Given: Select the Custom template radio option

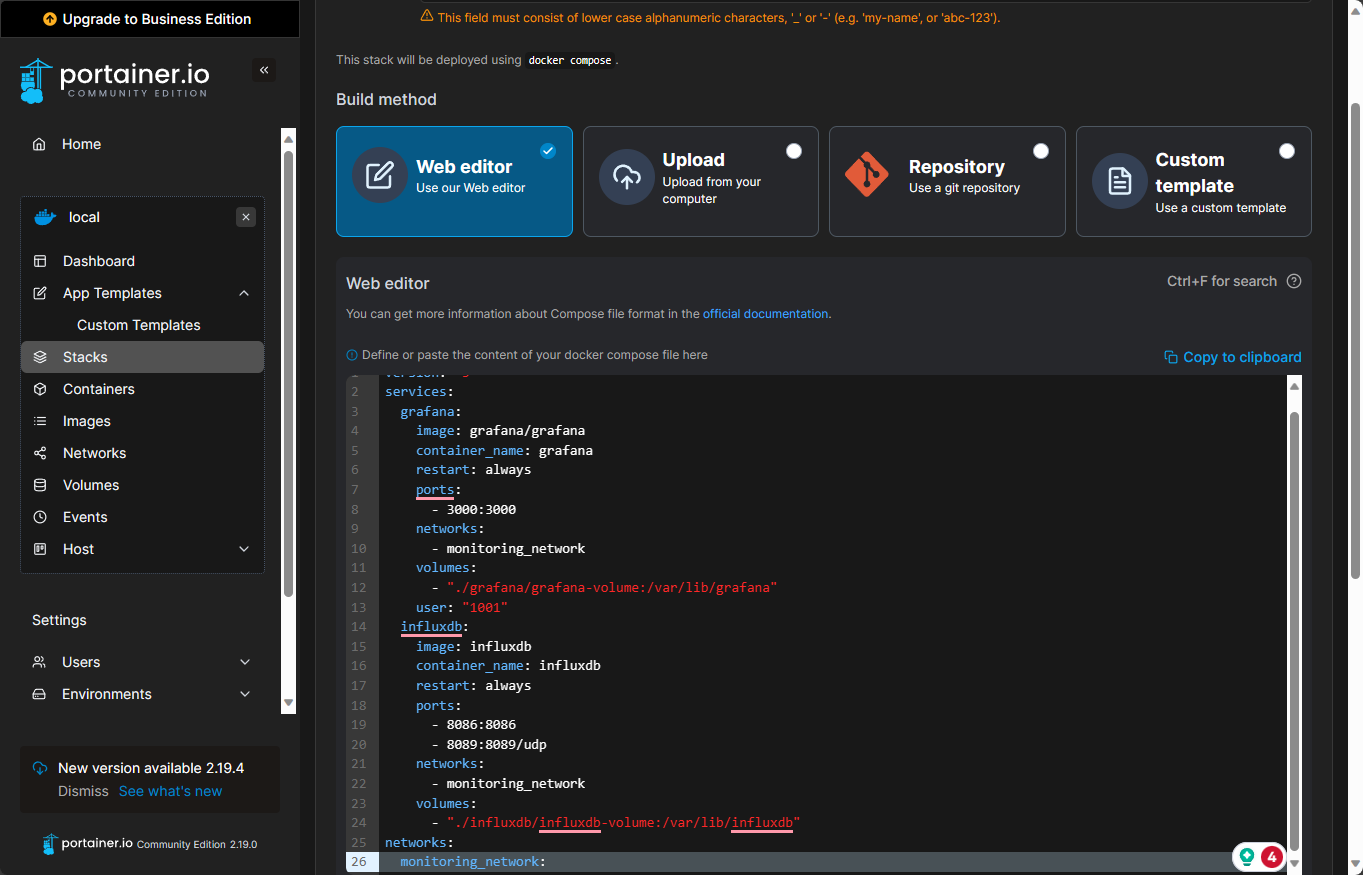Looking at the screenshot, I should click(x=1286, y=151).
